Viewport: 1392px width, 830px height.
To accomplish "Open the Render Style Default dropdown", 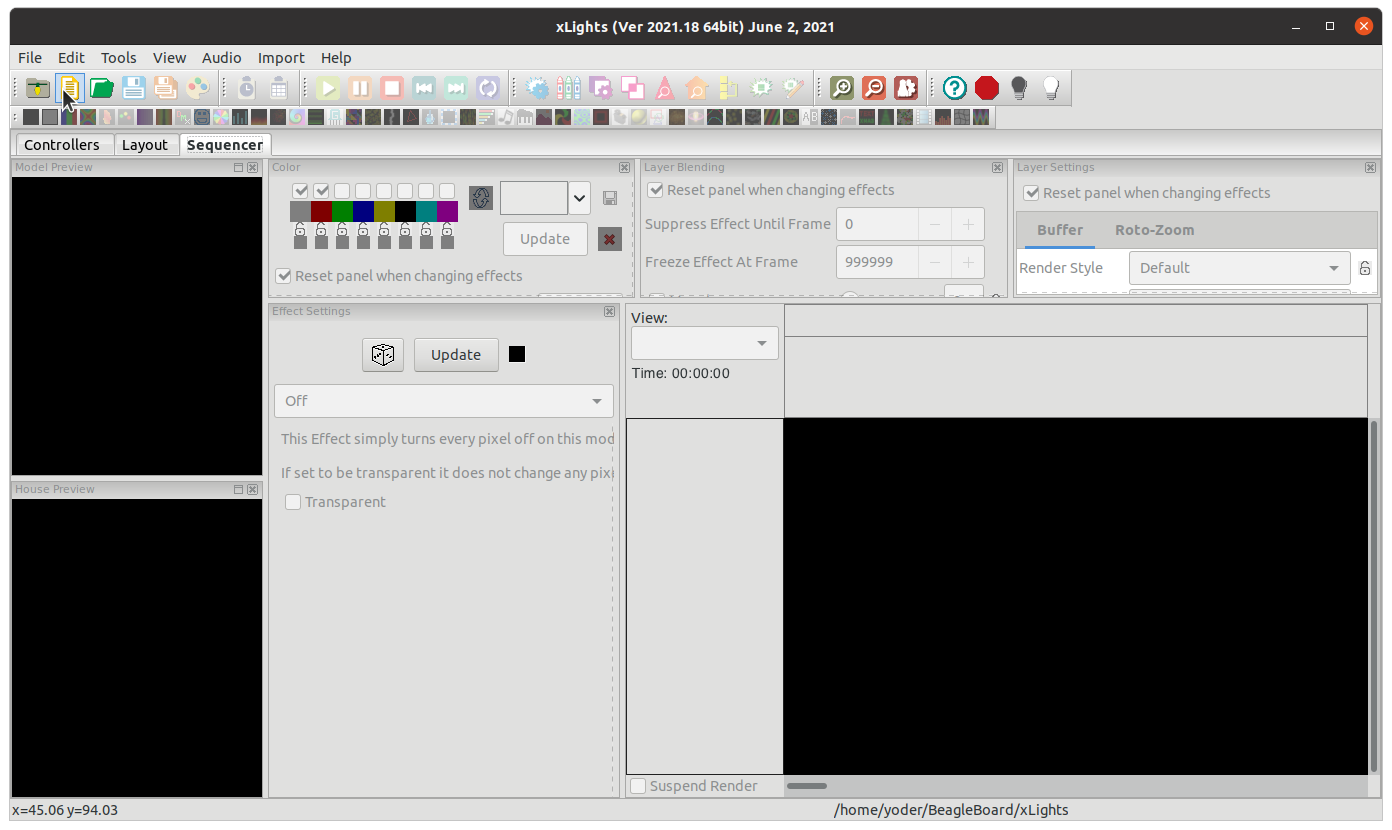I will [x=1239, y=268].
